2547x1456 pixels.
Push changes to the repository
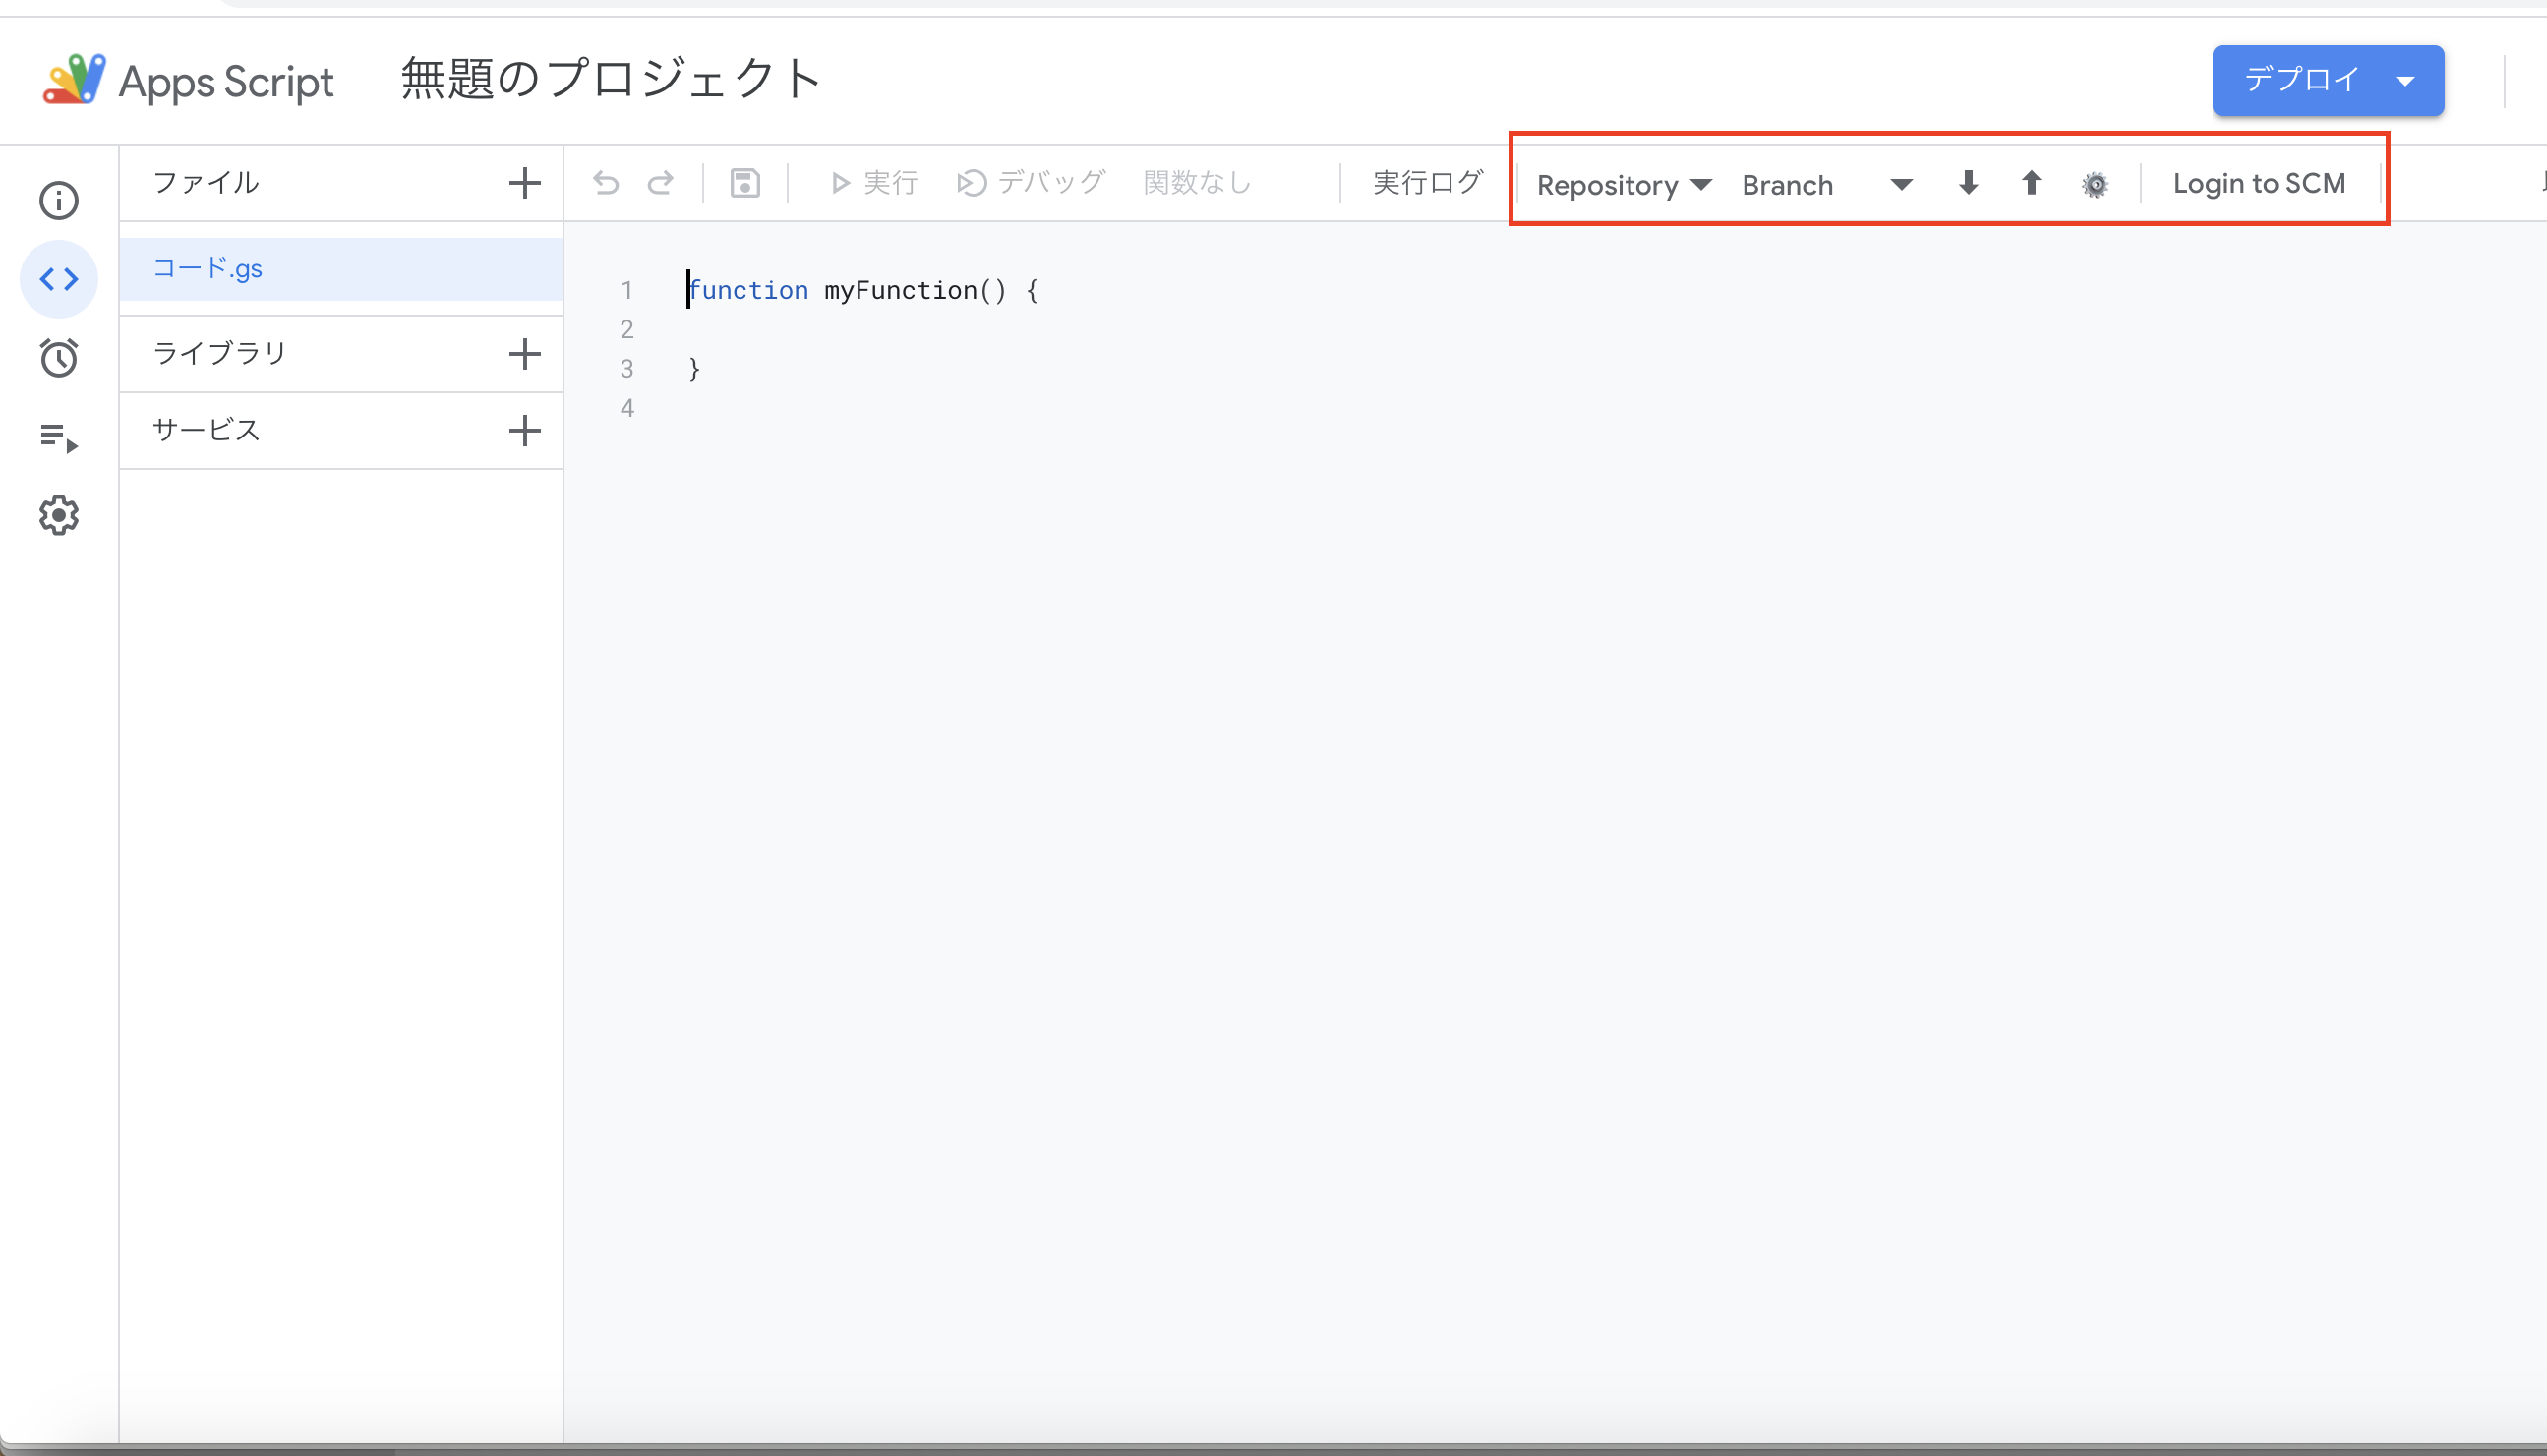pos(2031,184)
